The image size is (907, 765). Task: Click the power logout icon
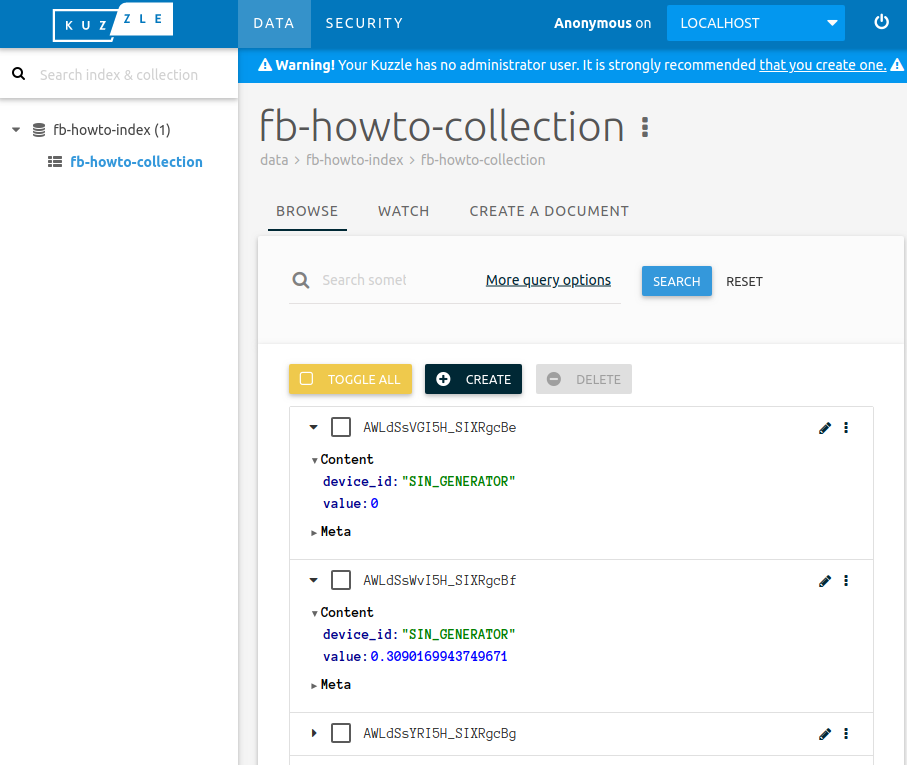coord(881,22)
